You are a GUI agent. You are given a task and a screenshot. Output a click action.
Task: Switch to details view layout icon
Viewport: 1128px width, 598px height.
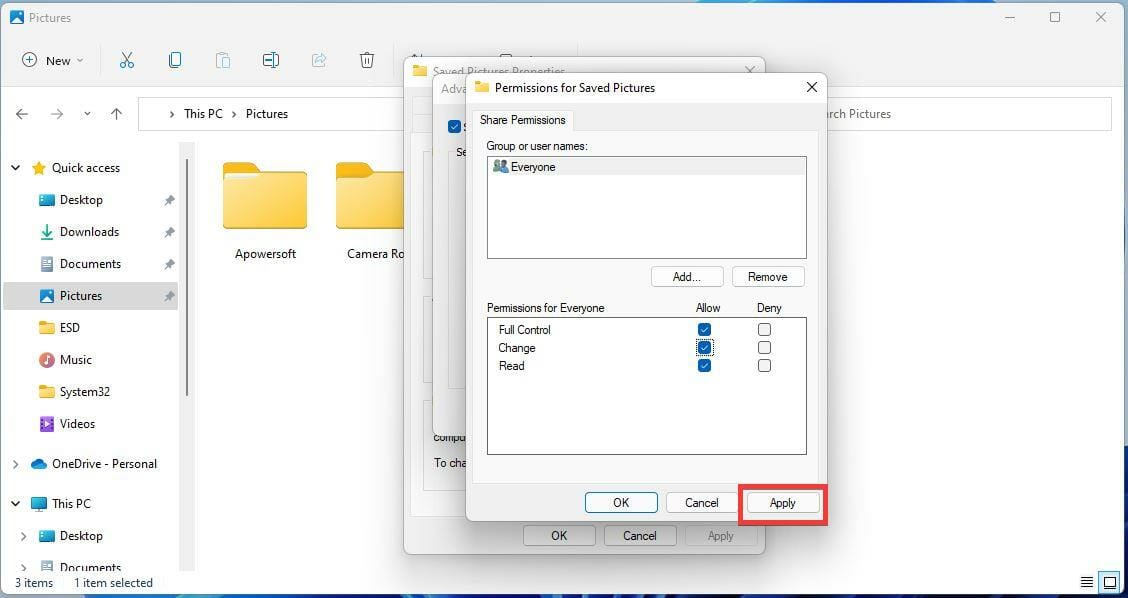click(x=1087, y=582)
